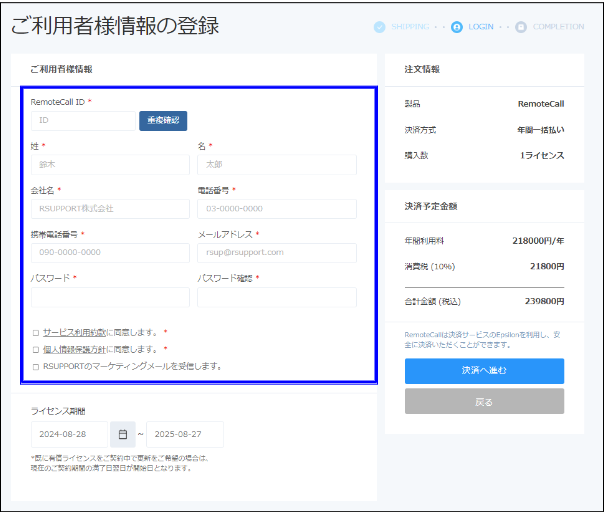This screenshot has width=604, height=512.
Task: Select the 電話番号 input field
Action: tap(277, 209)
